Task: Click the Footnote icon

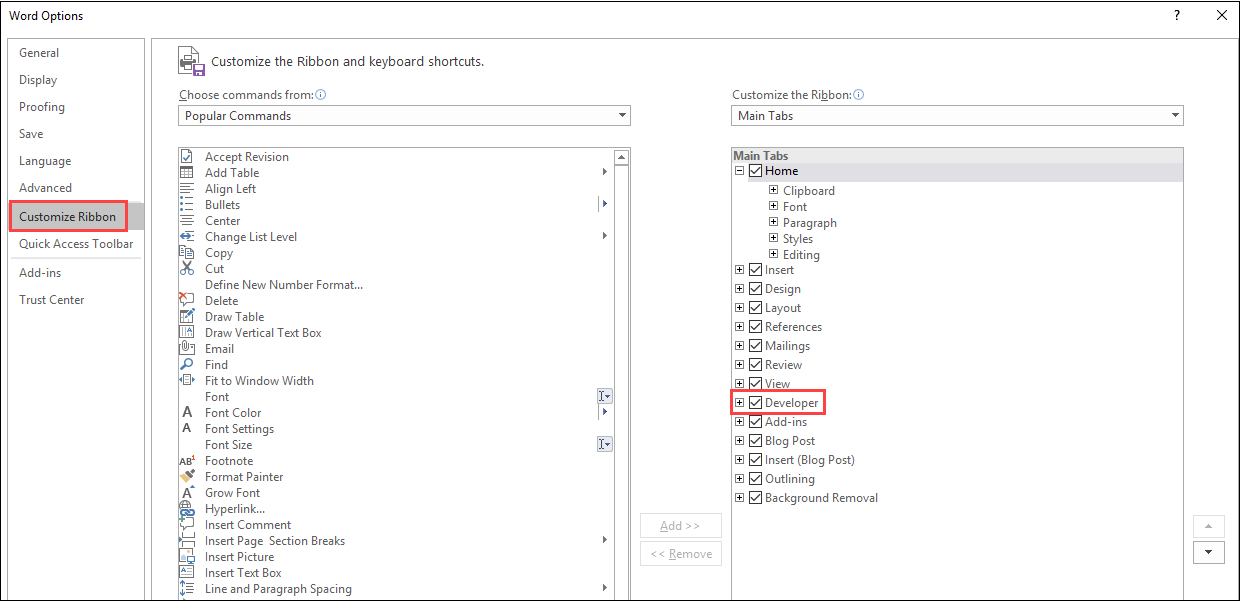Action: coord(186,461)
